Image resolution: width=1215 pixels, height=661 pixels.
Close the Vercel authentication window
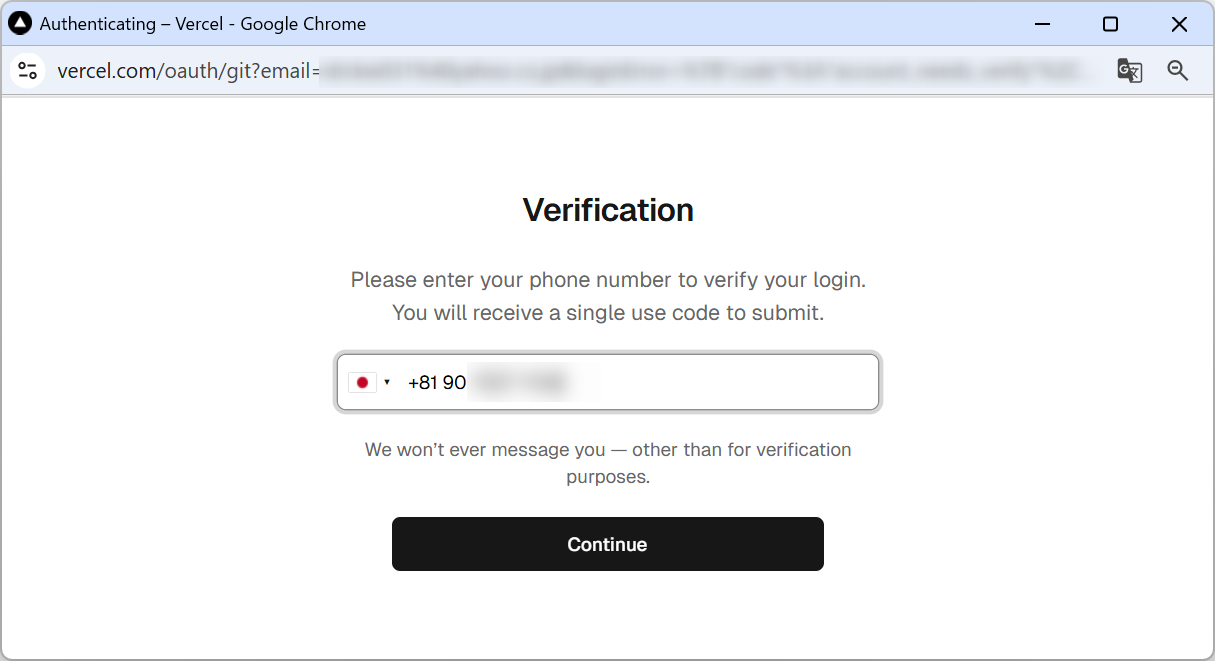coord(1179,24)
